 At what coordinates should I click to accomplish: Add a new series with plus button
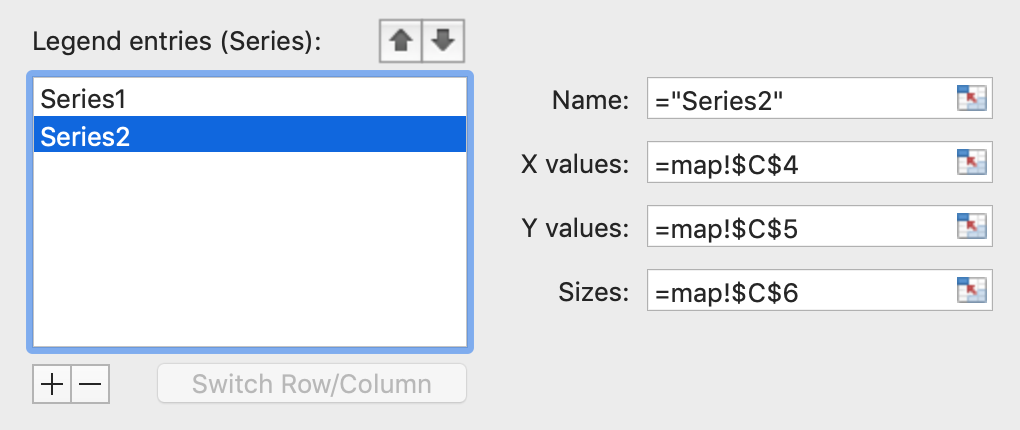pyautogui.click(x=51, y=384)
